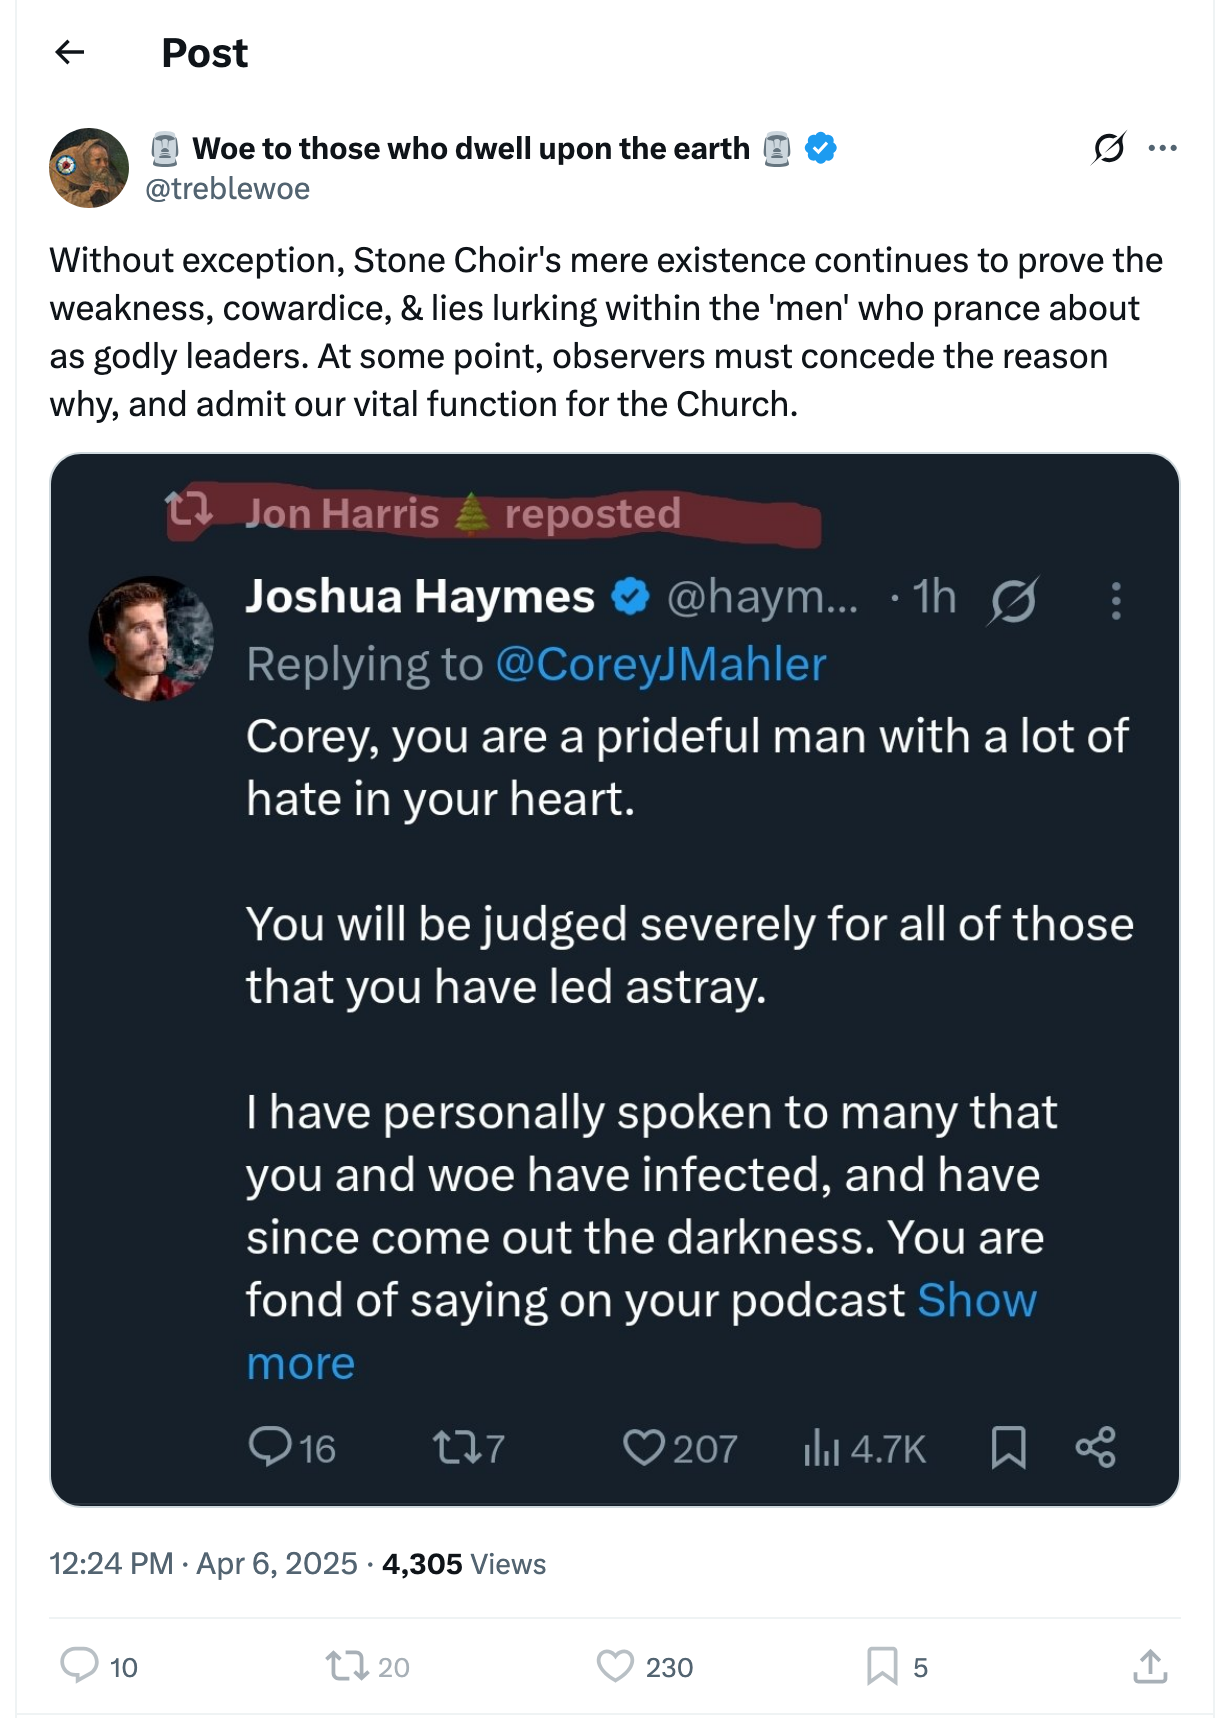Click the Joshua Haymes avatar in the screenshot

(151, 638)
